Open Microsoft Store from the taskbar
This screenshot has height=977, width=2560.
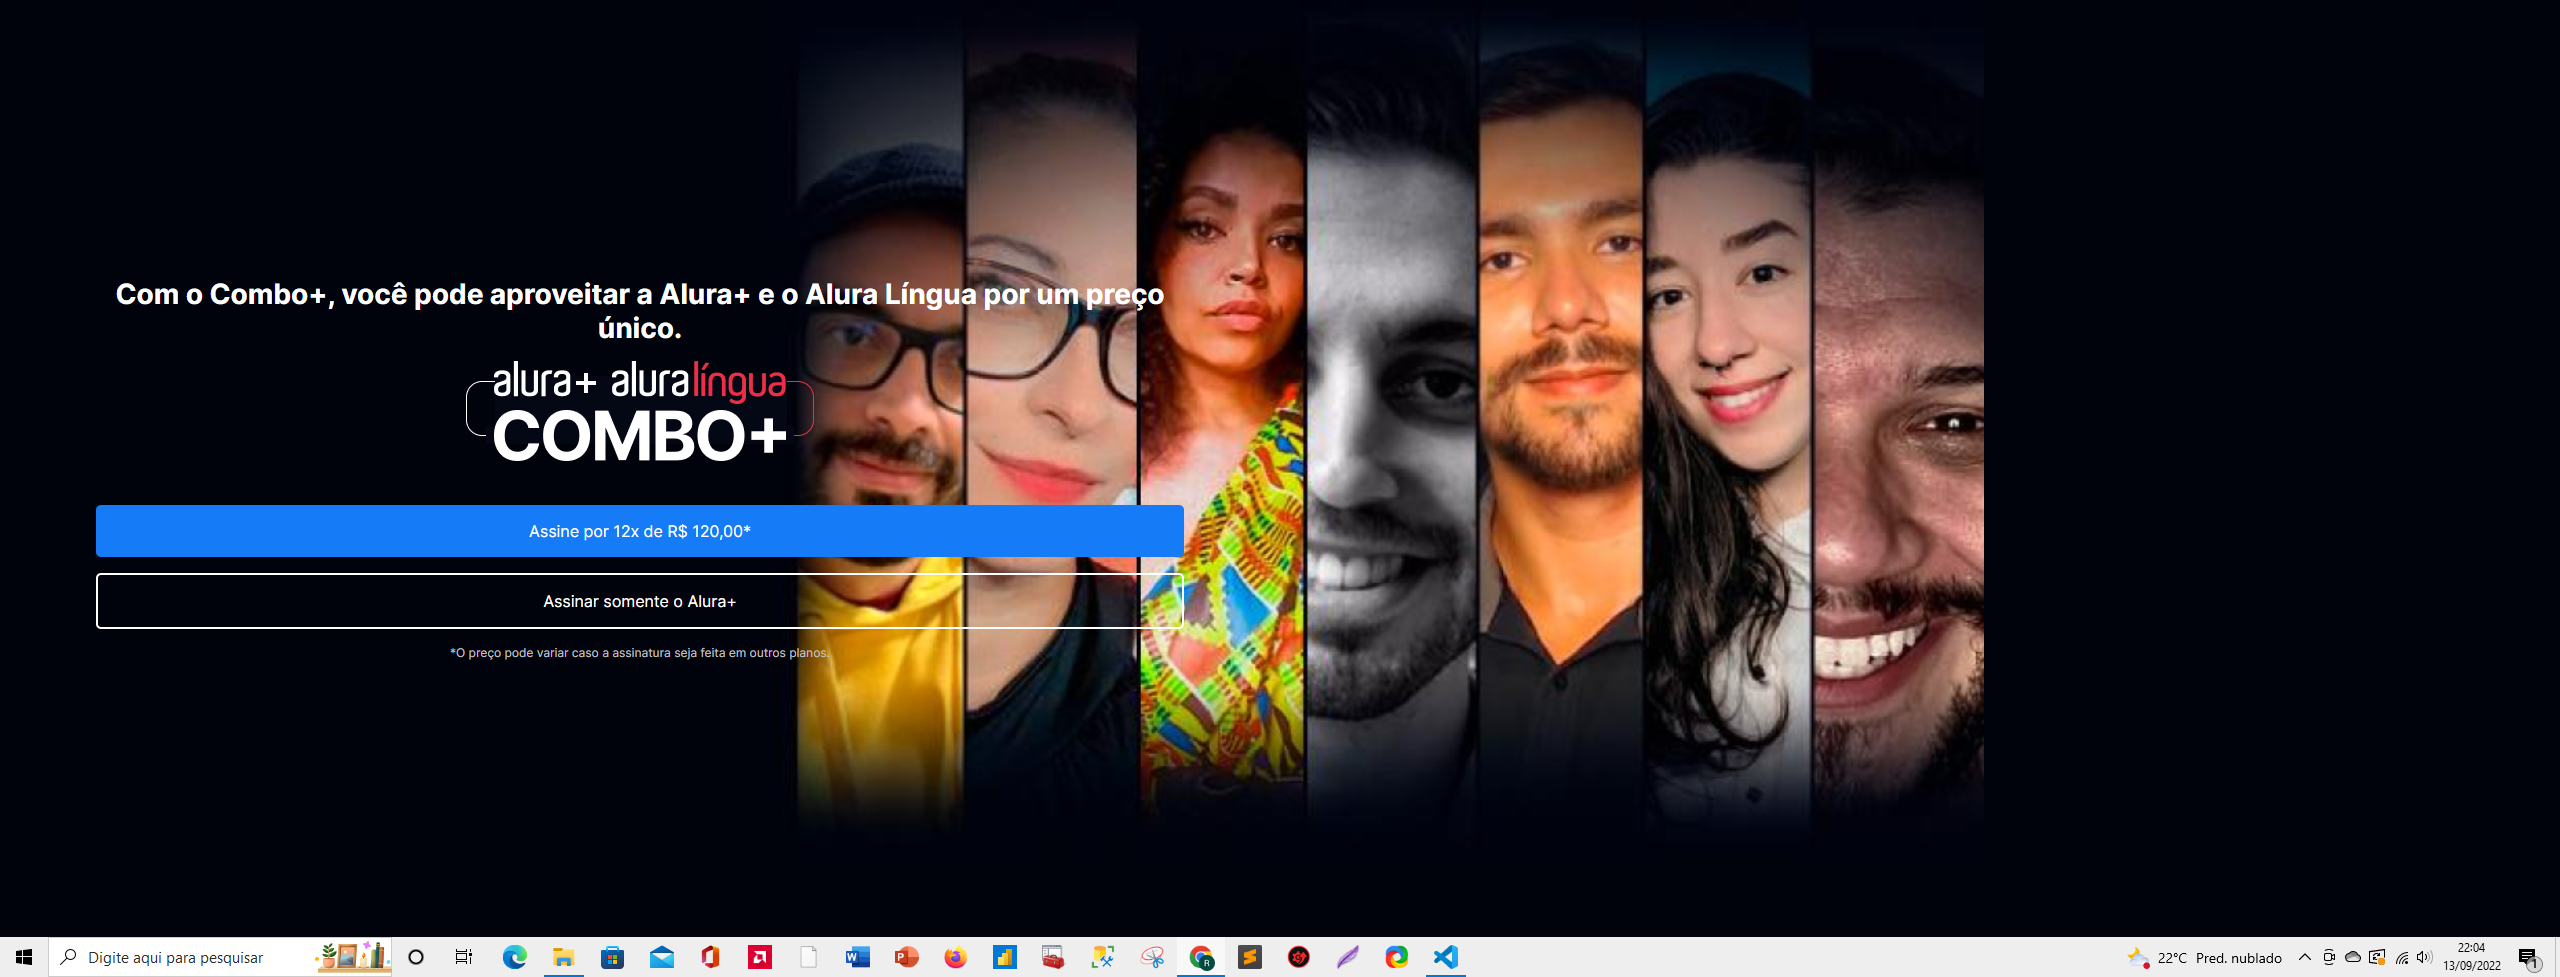click(612, 957)
